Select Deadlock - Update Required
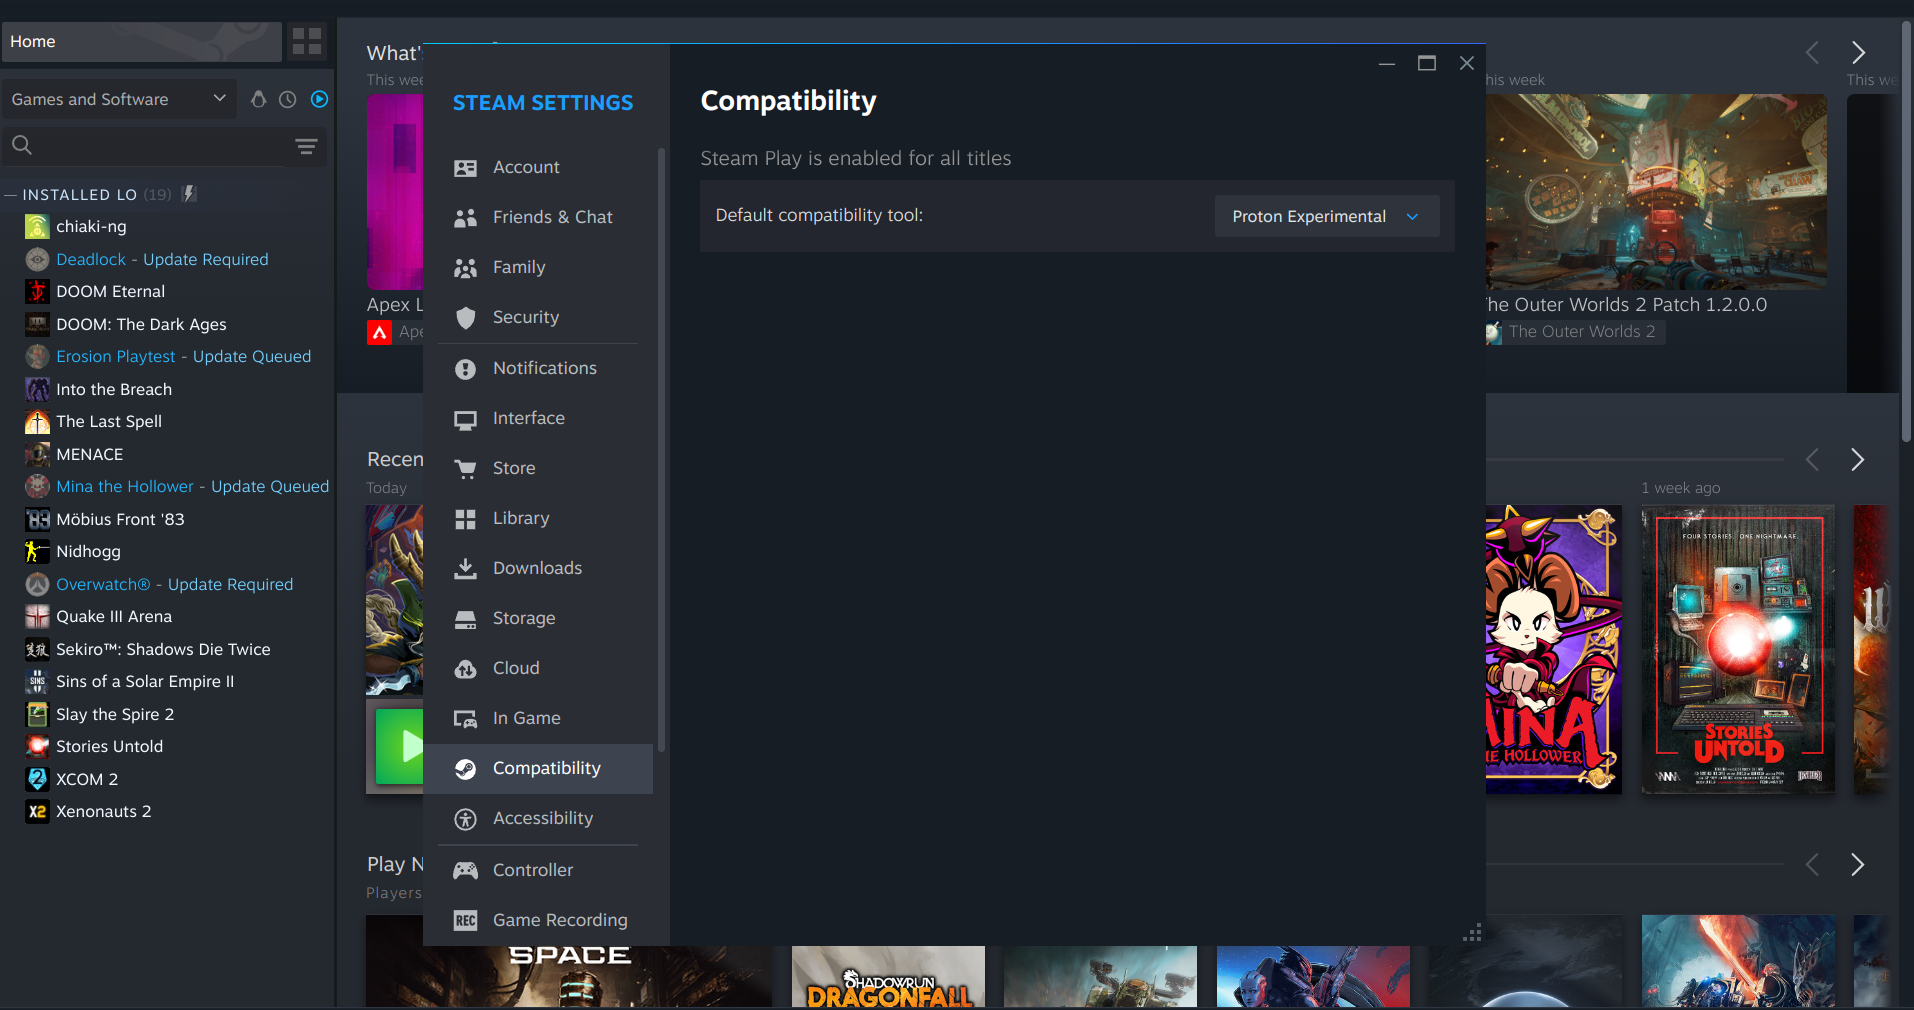Image resolution: width=1914 pixels, height=1010 pixels. point(162,259)
